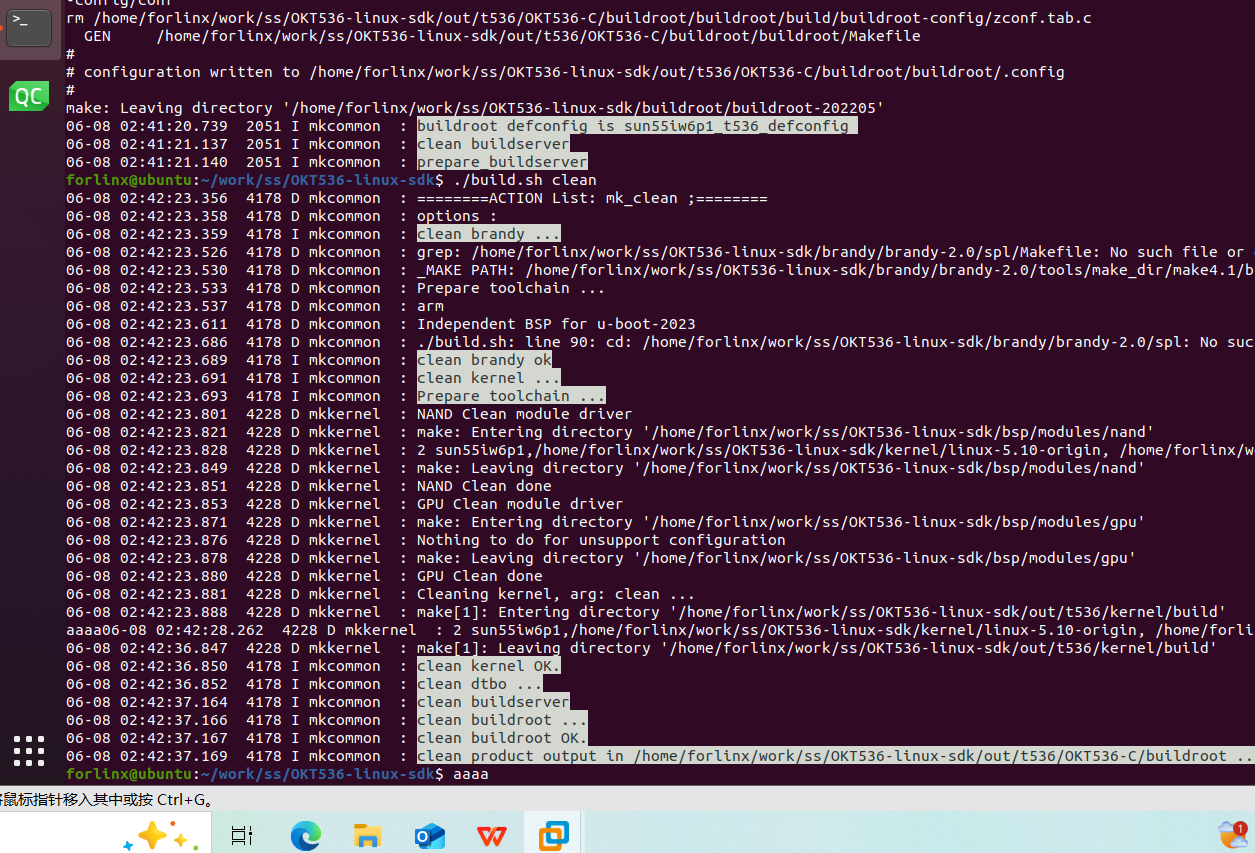
Task: Click the lone 'arm' log text
Action: click(x=430, y=306)
